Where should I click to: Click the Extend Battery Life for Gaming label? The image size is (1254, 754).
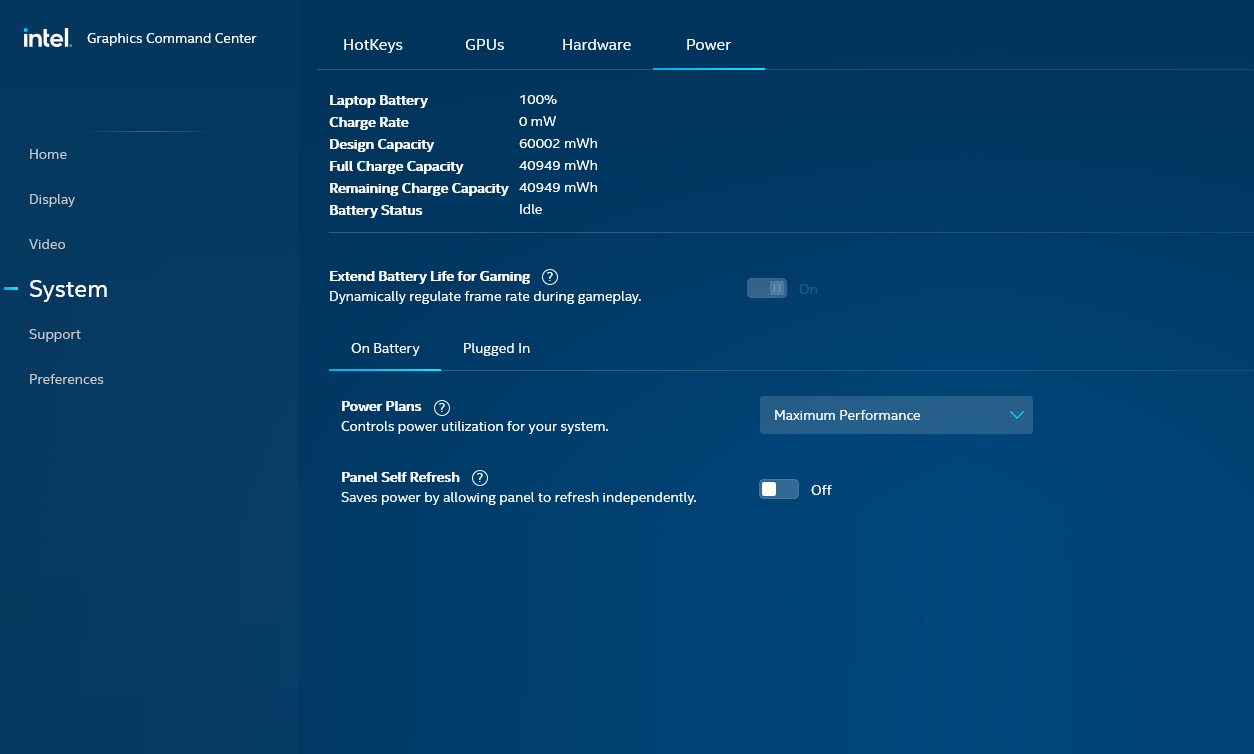(430, 276)
